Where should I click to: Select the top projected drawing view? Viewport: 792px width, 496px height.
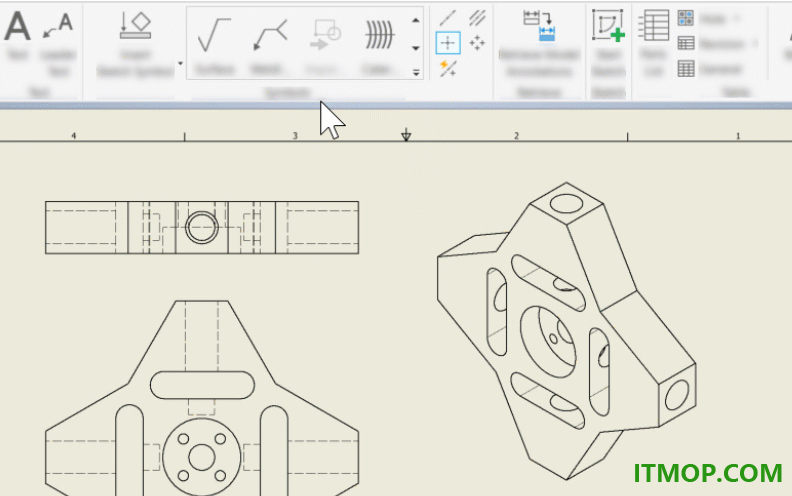point(202,227)
